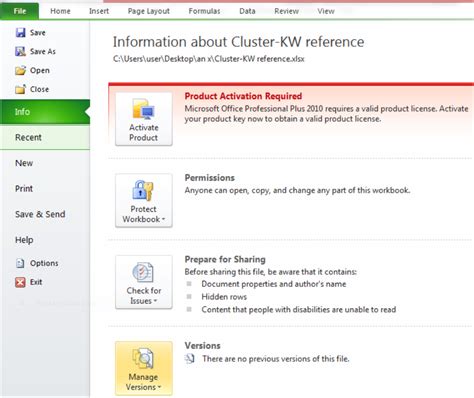474x398 pixels.
Task: Click the 'Versions' heading
Action: click(203, 346)
